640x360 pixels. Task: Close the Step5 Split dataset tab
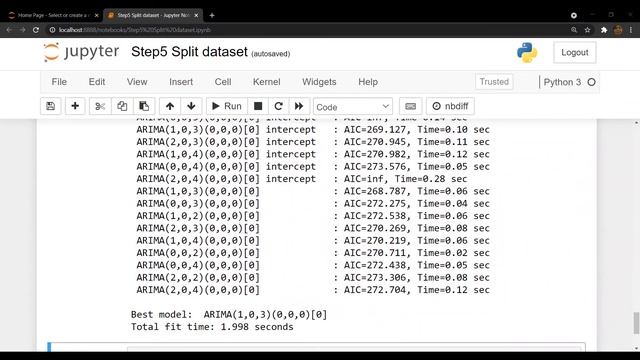pos(196,15)
